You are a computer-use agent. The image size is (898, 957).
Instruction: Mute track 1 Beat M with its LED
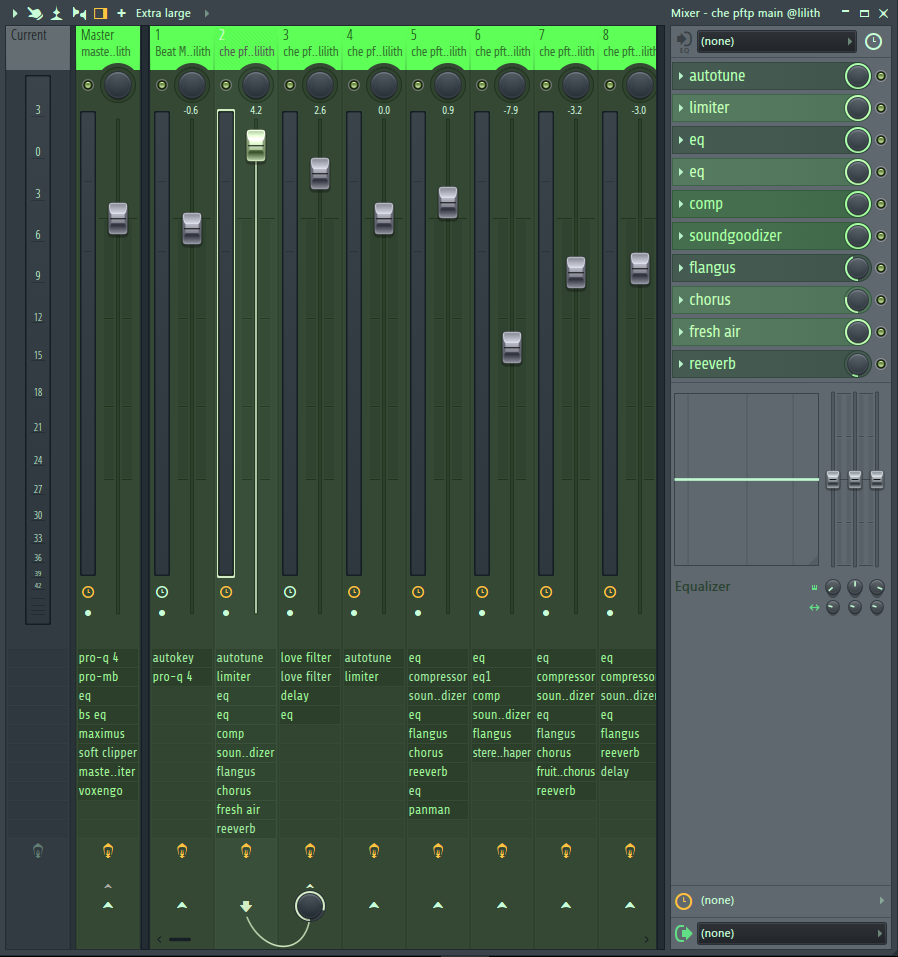coord(162,85)
